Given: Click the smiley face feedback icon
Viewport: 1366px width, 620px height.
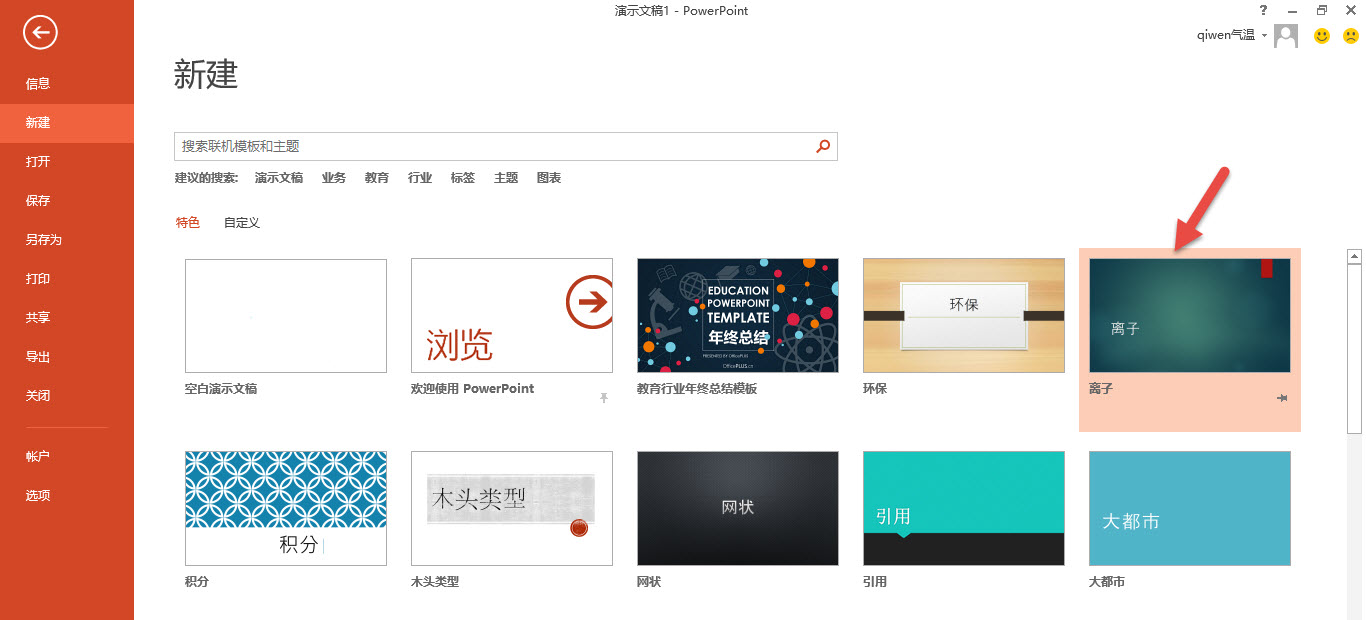Looking at the screenshot, I should [x=1322, y=35].
